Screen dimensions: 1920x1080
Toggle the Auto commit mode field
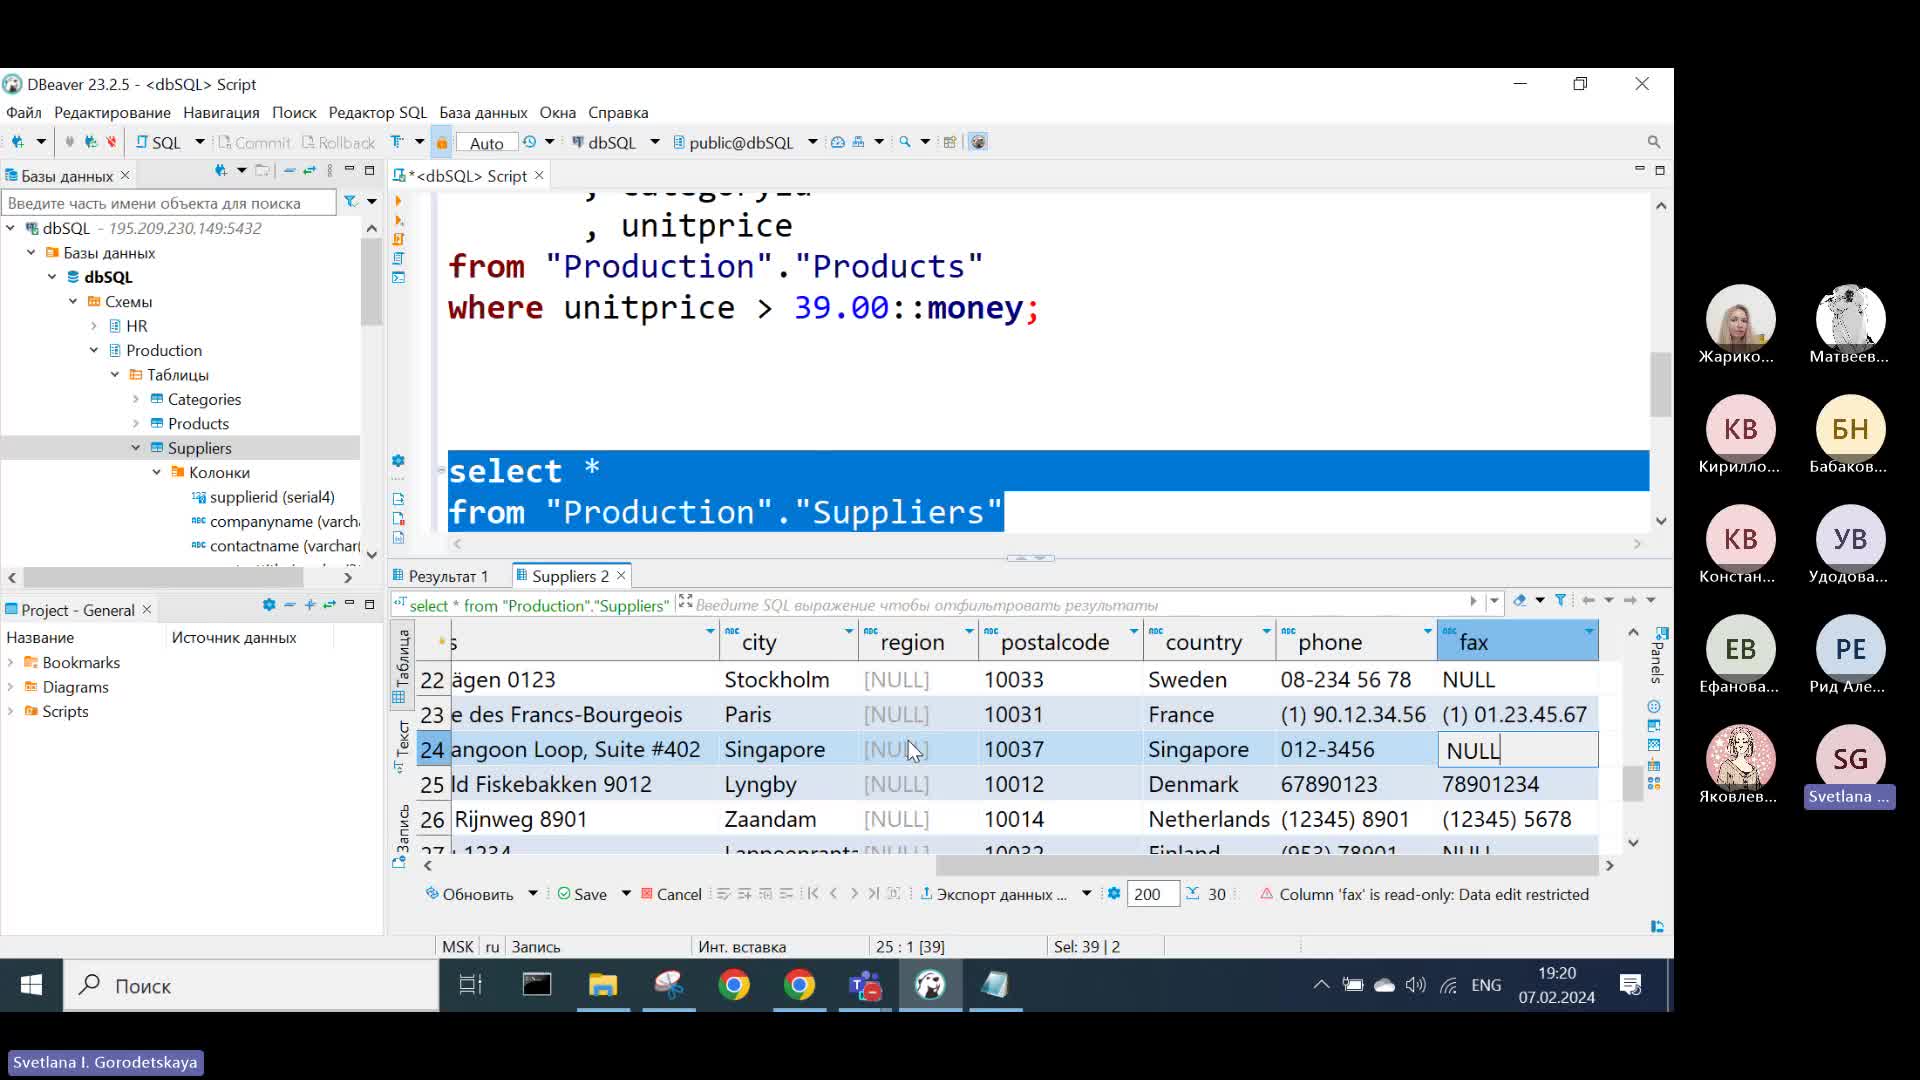click(487, 143)
